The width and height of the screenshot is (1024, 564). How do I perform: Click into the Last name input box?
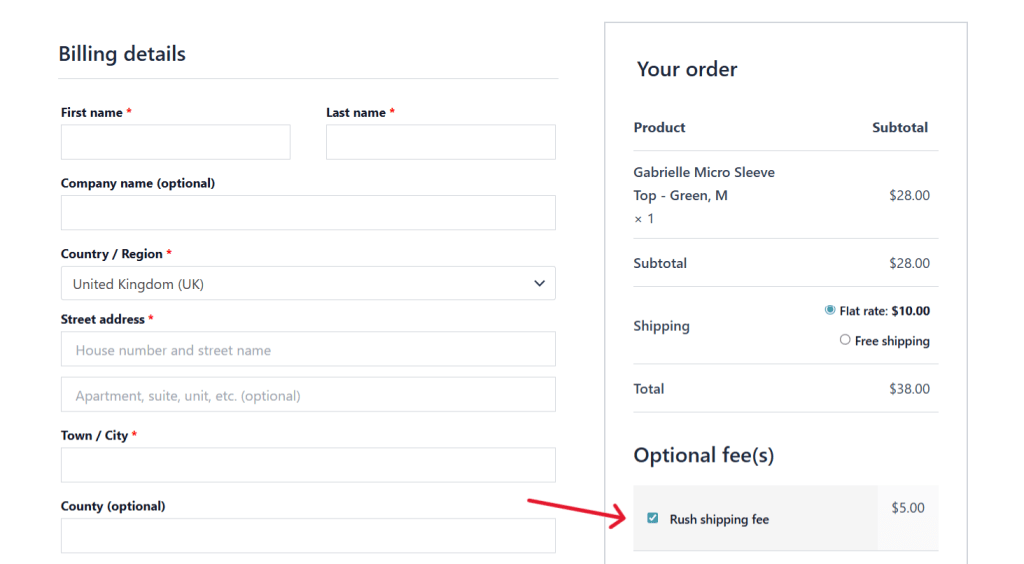pos(440,142)
